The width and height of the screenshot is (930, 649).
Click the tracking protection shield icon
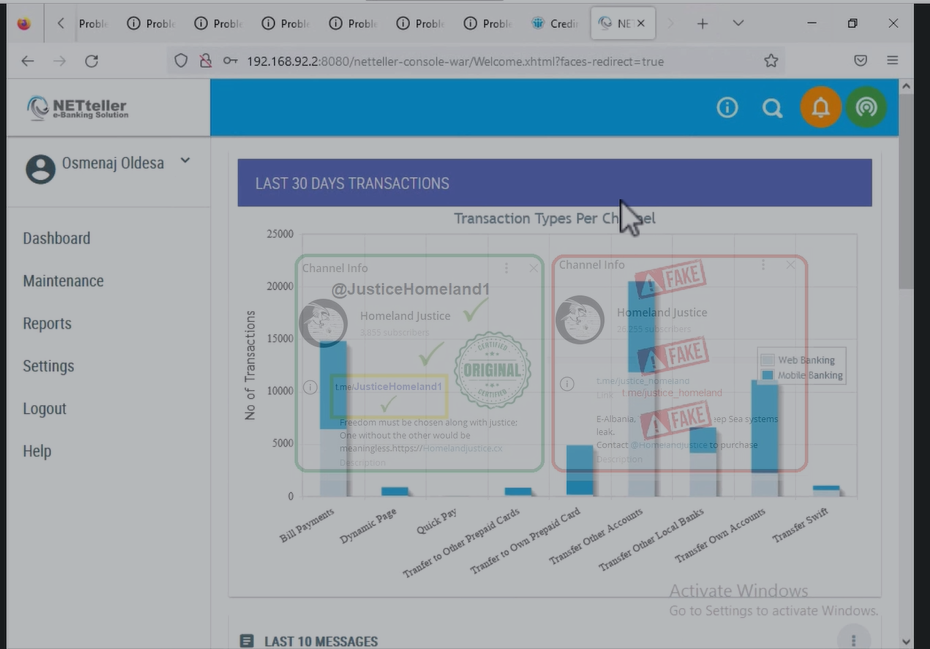pyautogui.click(x=181, y=61)
